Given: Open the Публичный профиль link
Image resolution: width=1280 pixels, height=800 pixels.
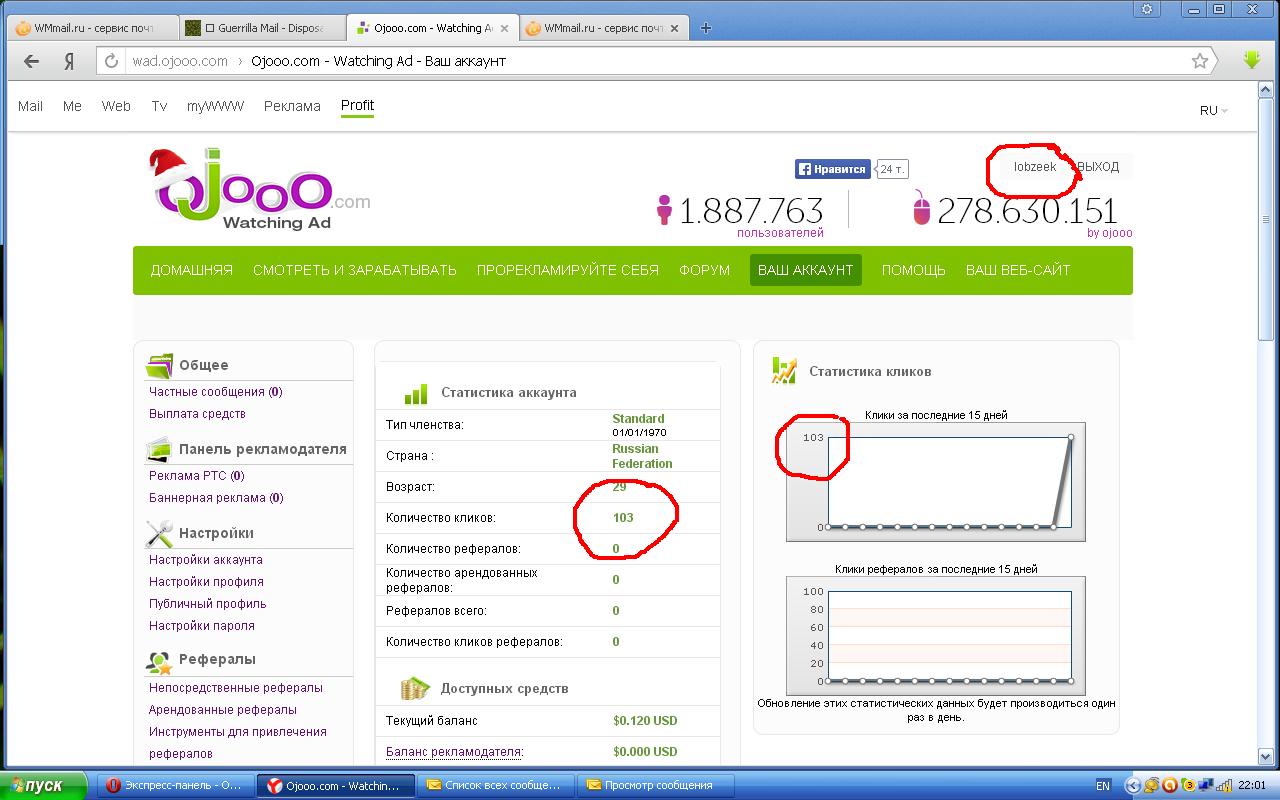Looking at the screenshot, I should tap(208, 604).
